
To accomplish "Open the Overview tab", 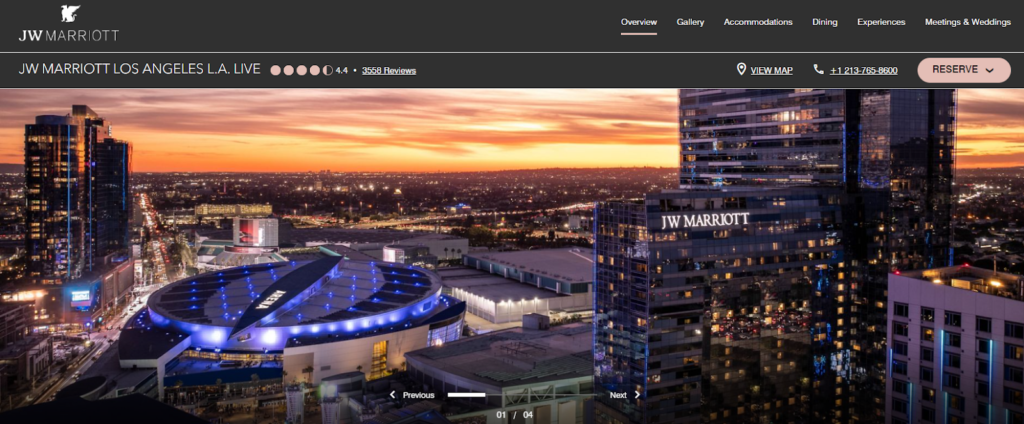I will click(x=639, y=22).
